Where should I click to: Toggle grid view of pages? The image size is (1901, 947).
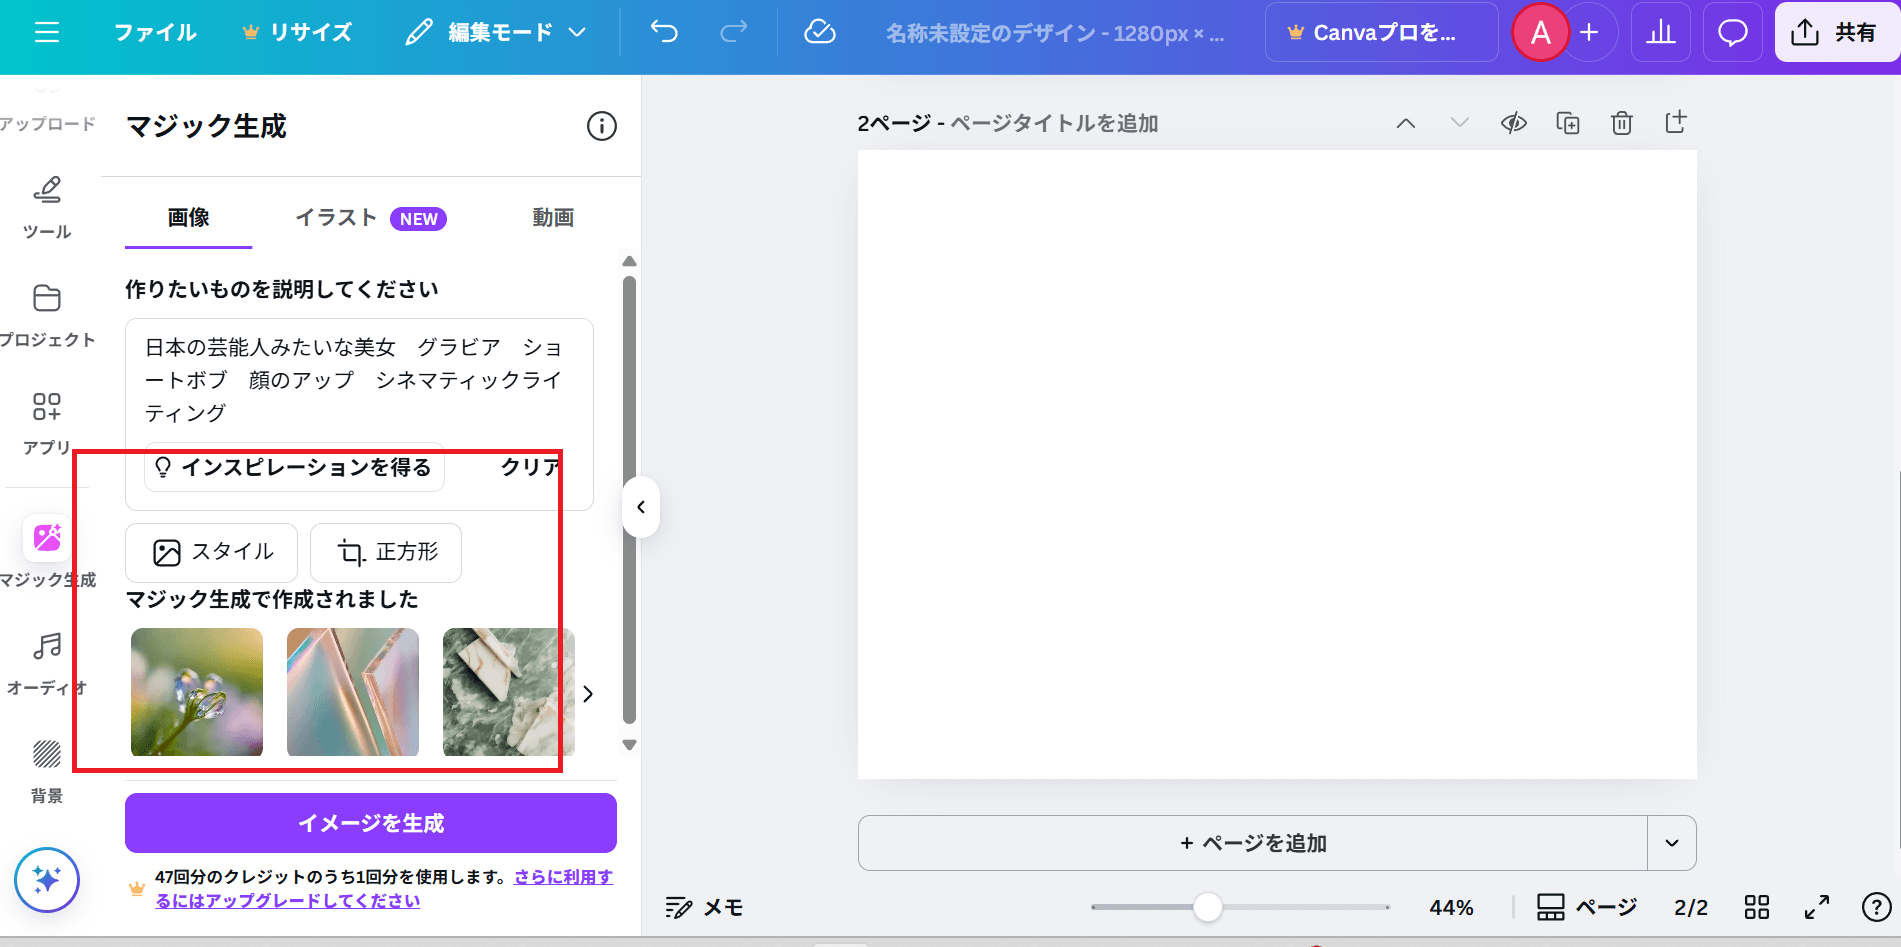click(x=1757, y=907)
